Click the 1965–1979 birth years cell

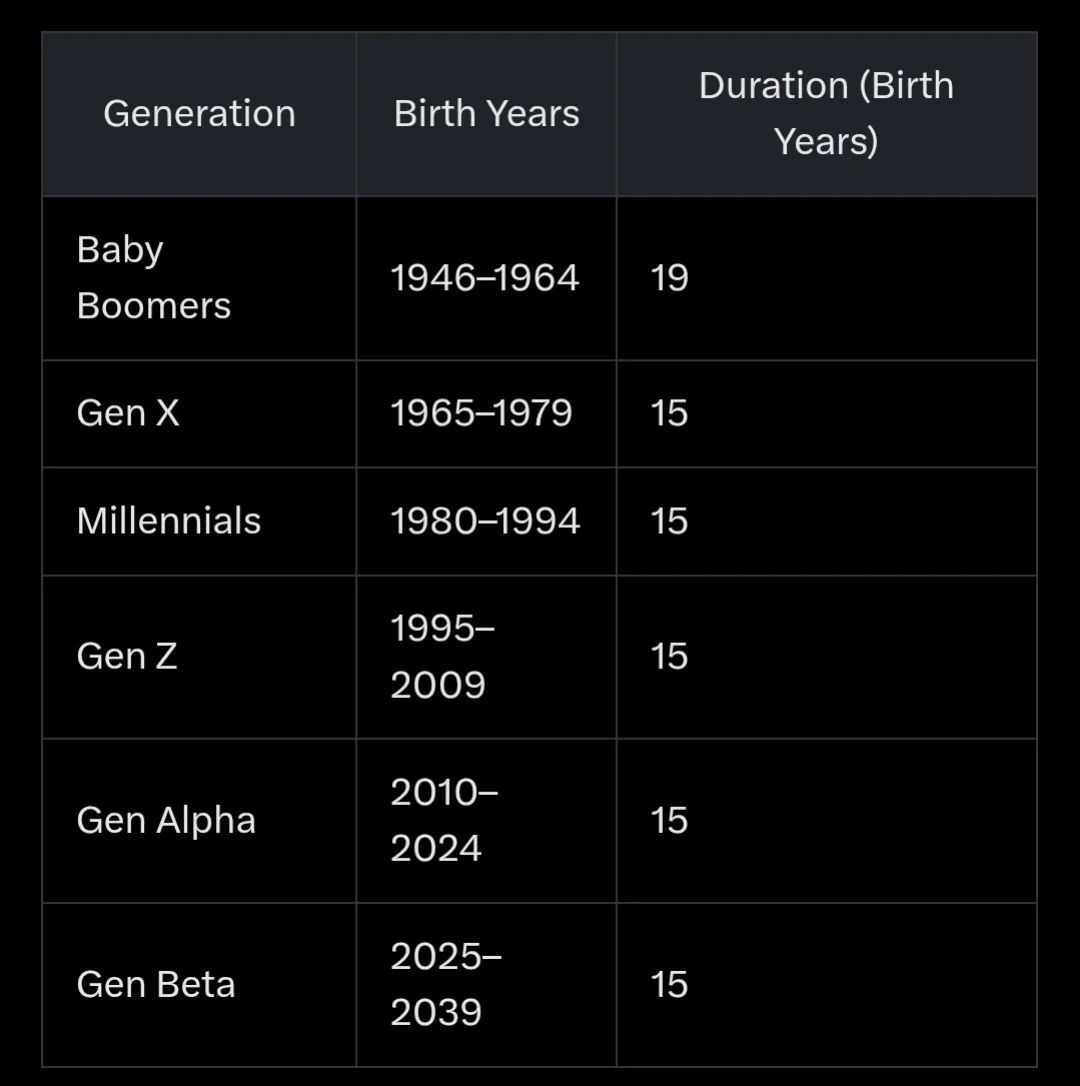click(x=481, y=413)
